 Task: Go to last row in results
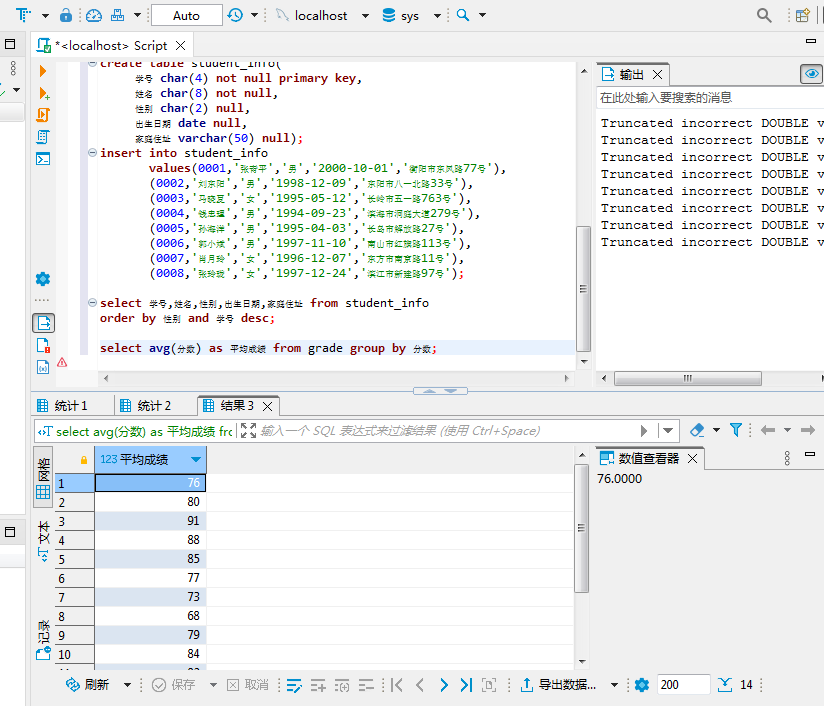[465, 685]
